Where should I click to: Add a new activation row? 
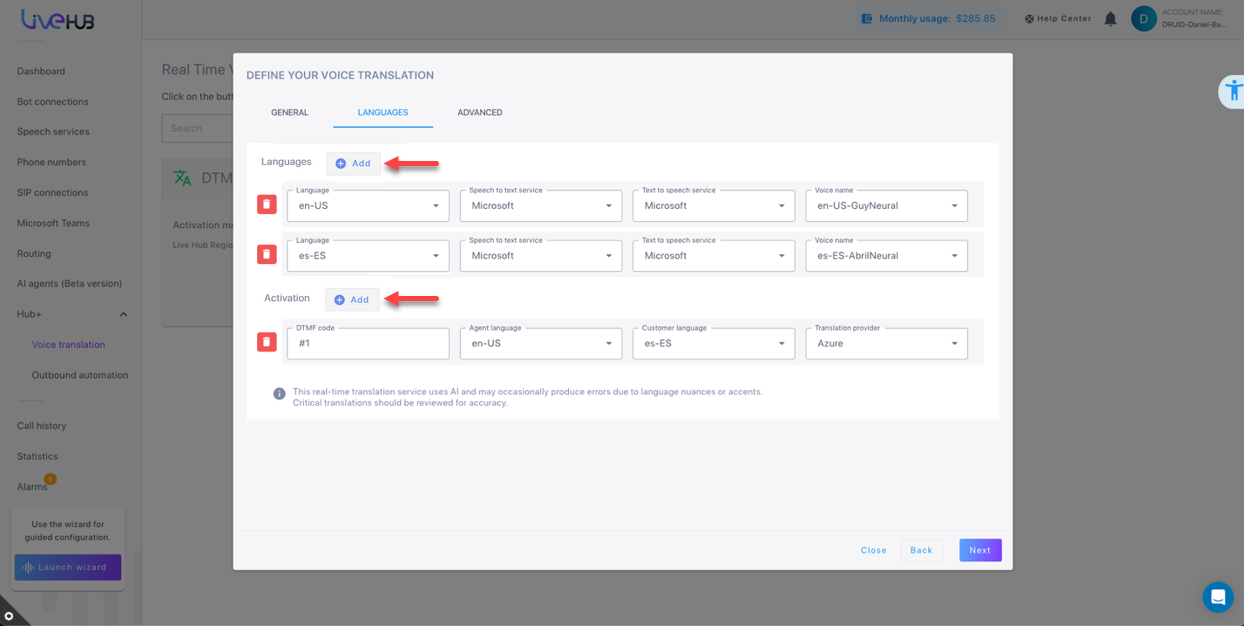[352, 300]
